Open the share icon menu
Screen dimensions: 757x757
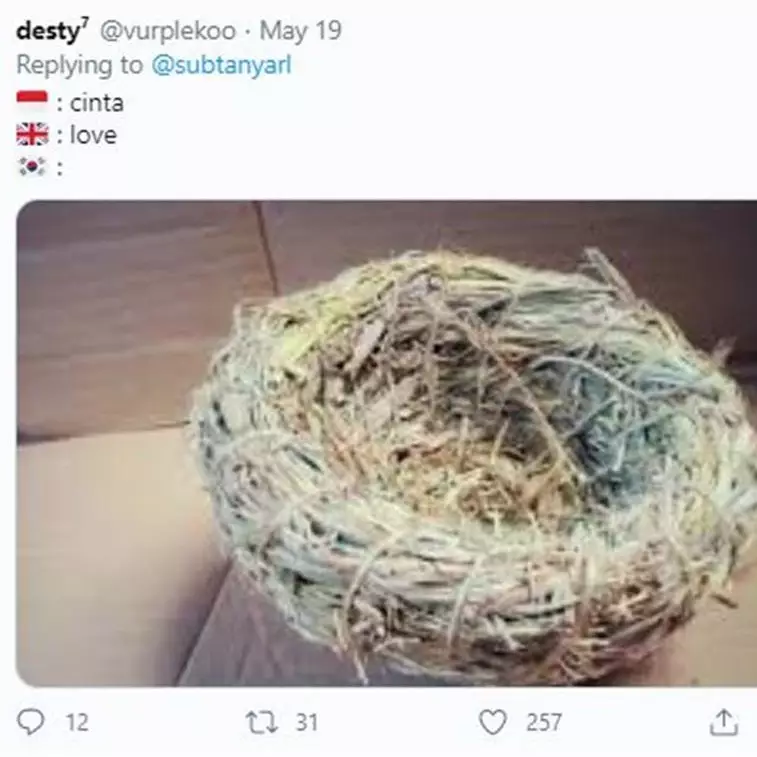tap(725, 722)
